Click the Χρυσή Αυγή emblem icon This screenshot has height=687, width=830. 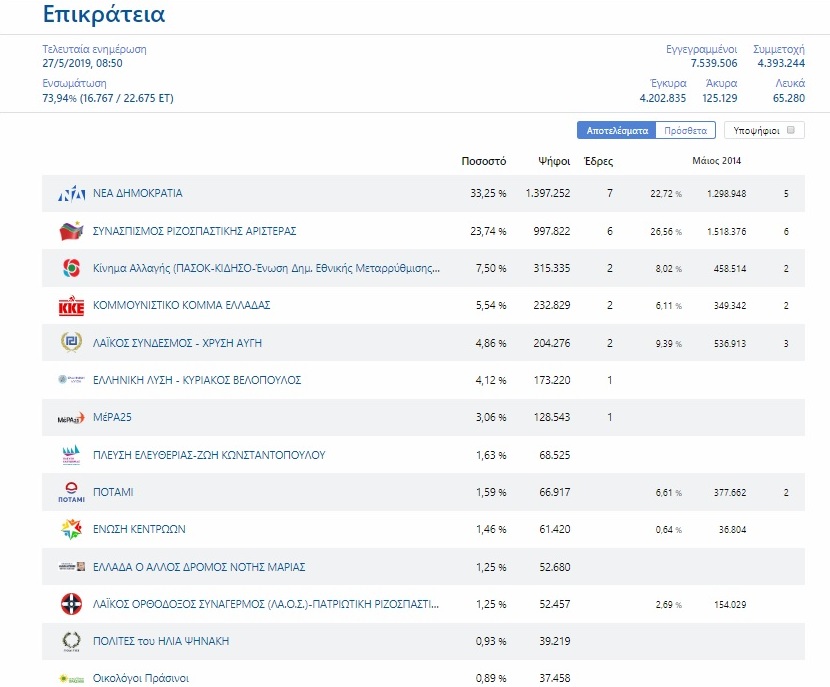pos(71,342)
